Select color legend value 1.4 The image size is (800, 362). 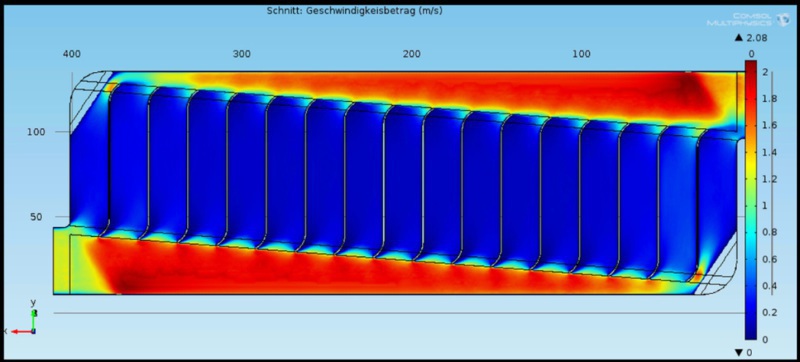770,152
